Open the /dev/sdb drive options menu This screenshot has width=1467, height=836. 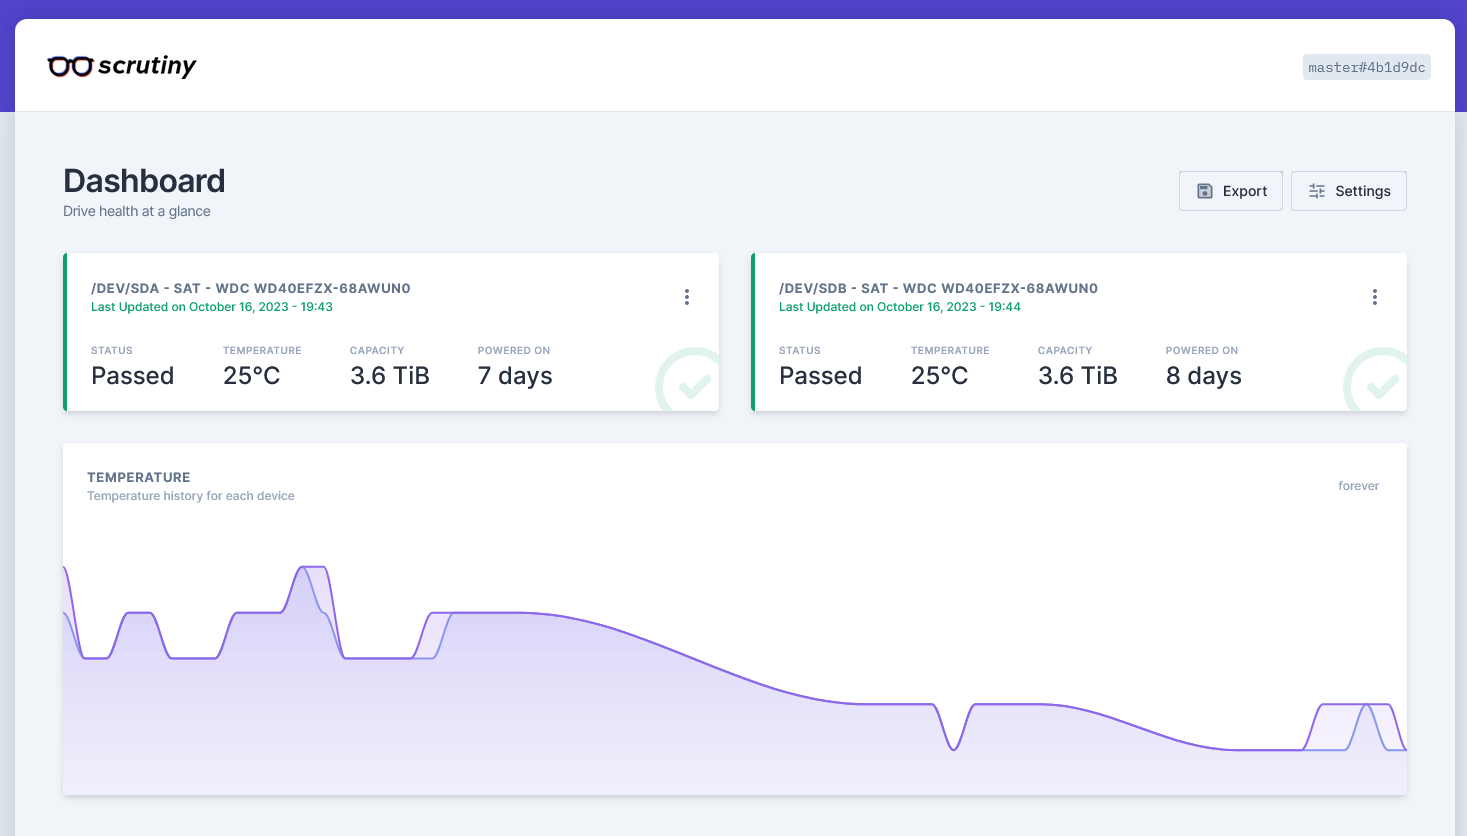tap(1375, 297)
